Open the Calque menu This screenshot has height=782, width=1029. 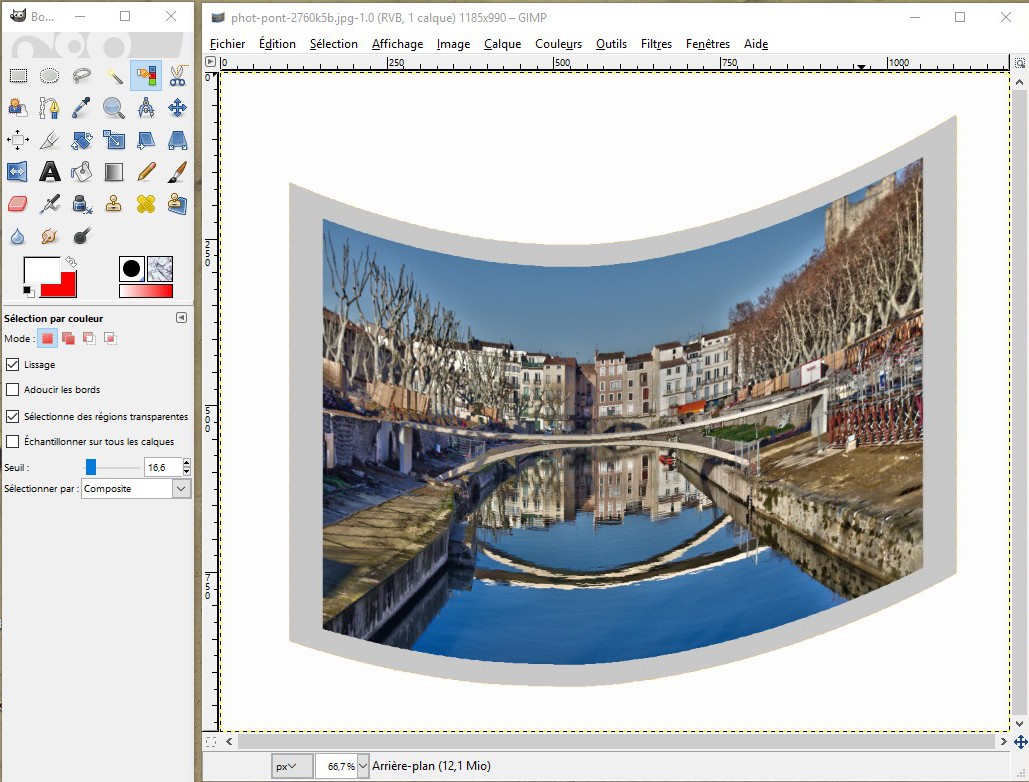point(502,44)
